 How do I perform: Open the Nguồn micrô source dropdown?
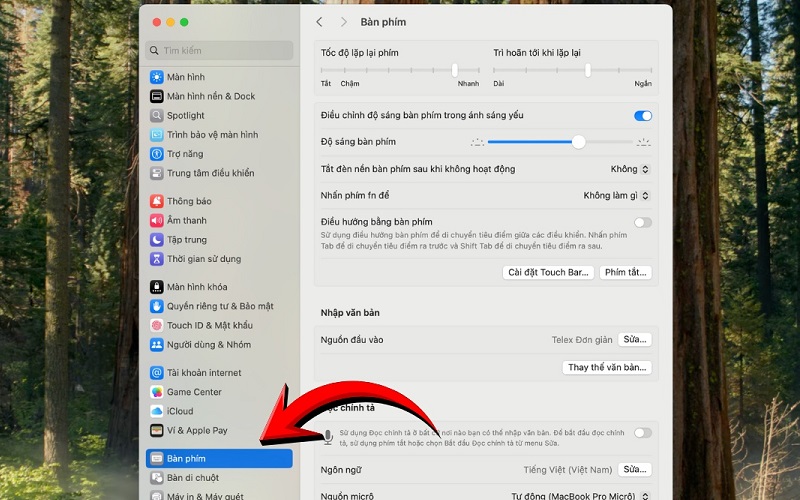(x=581, y=495)
